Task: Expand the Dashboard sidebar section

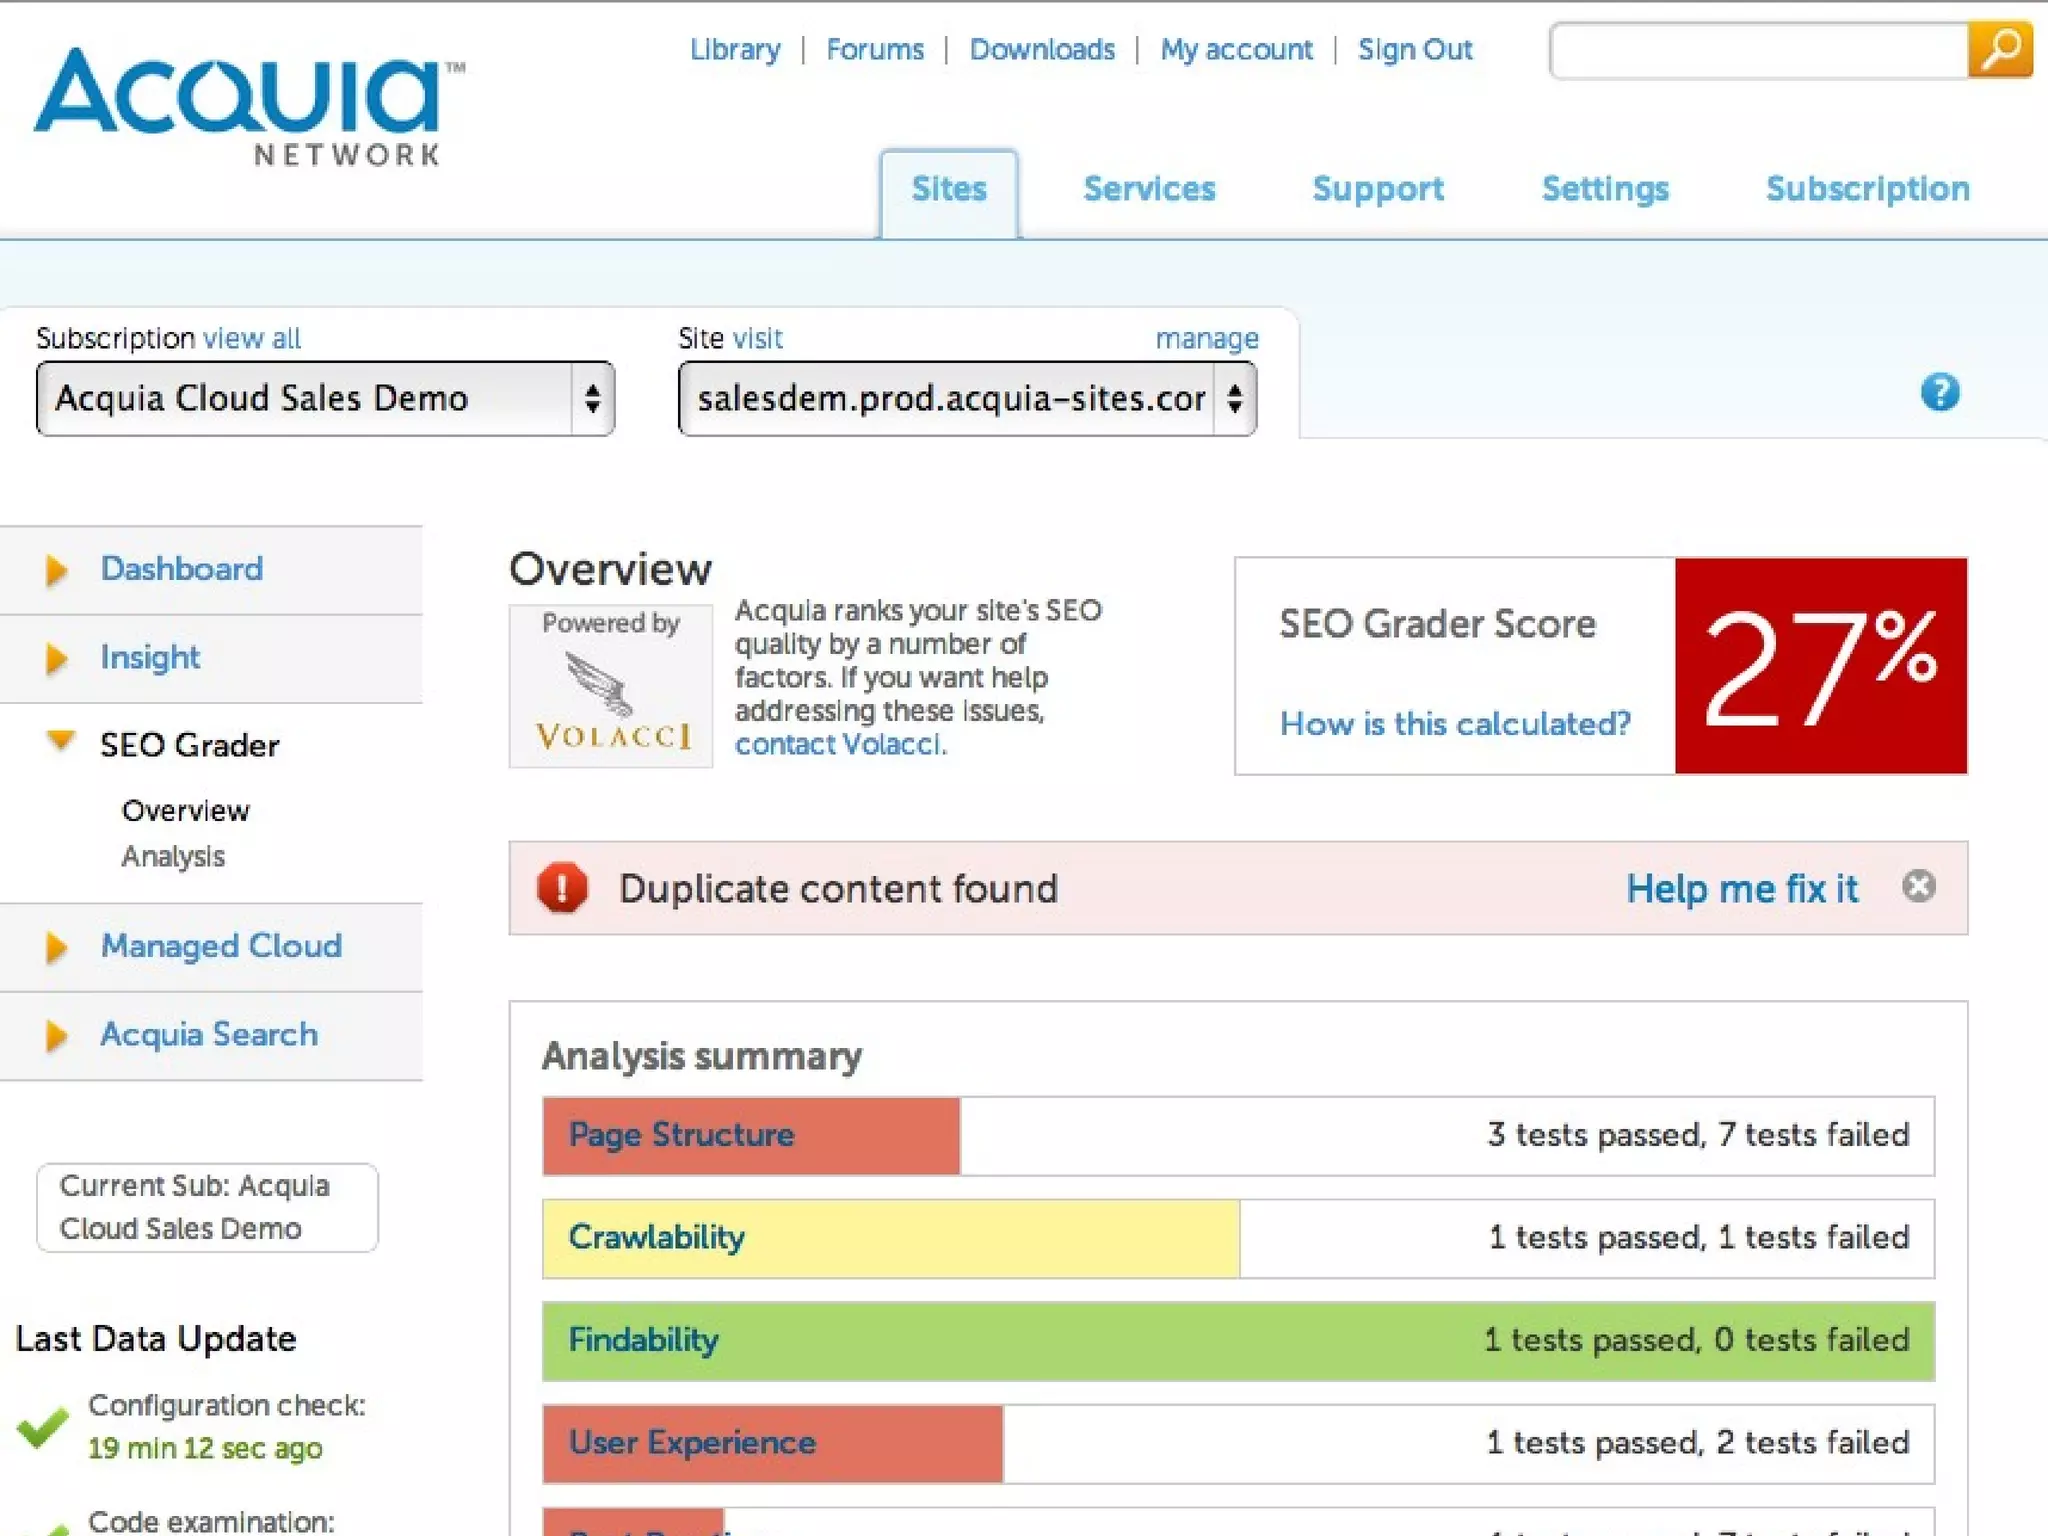Action: 57,570
